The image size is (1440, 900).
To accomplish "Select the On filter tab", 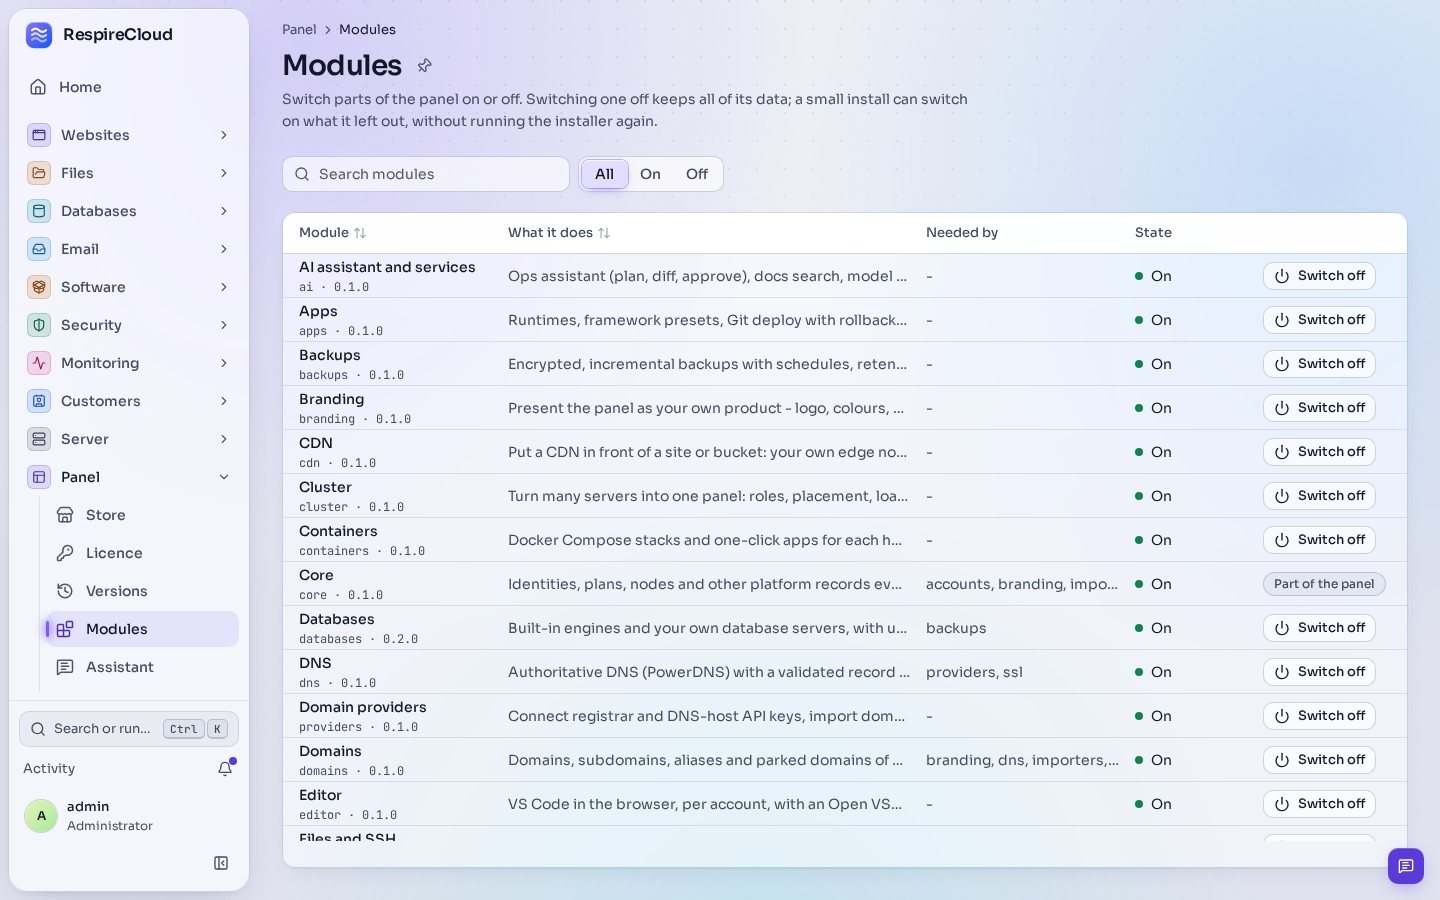I will coord(650,174).
